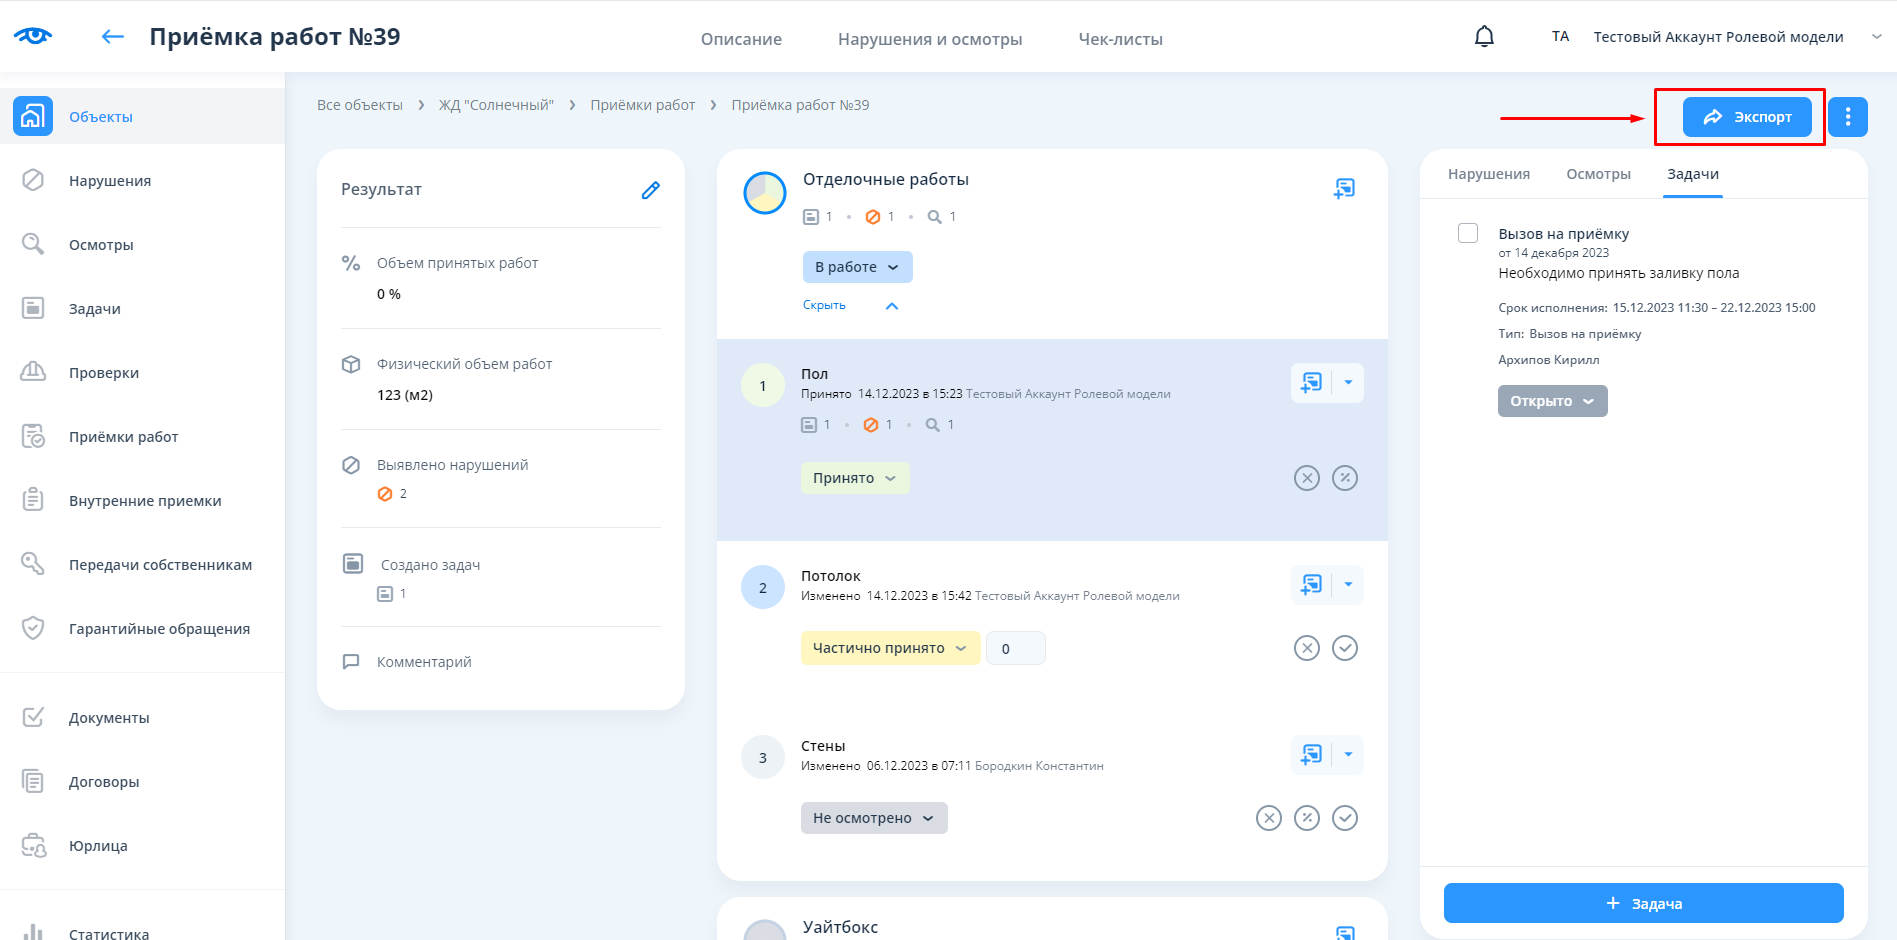
Task: Click the Экспорт button
Action: coord(1746,117)
